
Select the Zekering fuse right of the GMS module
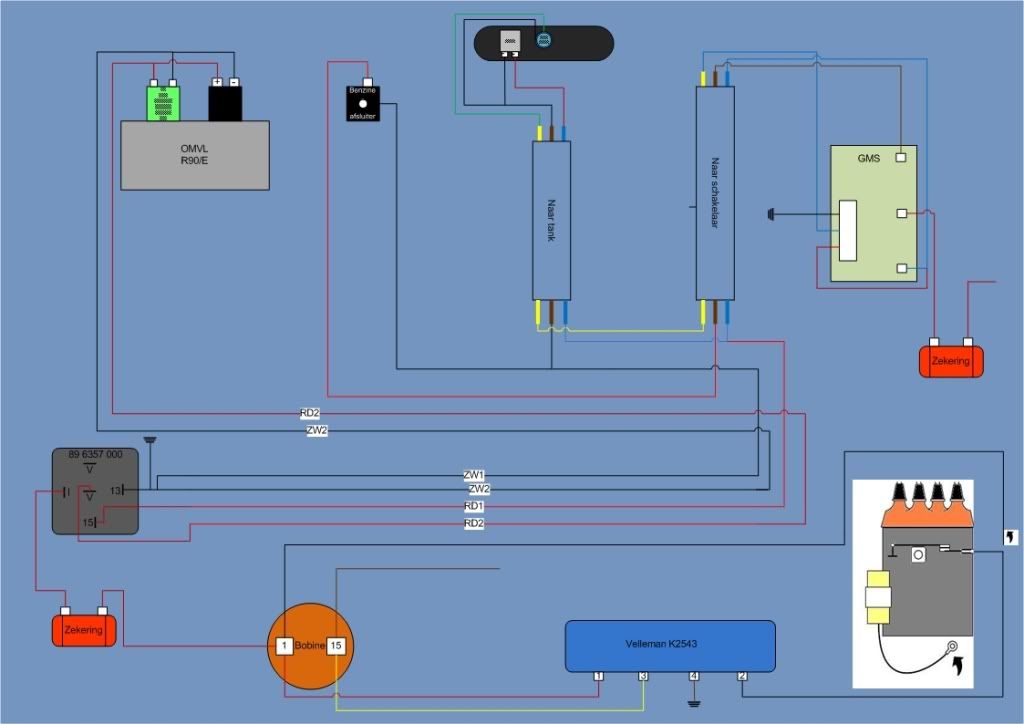click(951, 361)
